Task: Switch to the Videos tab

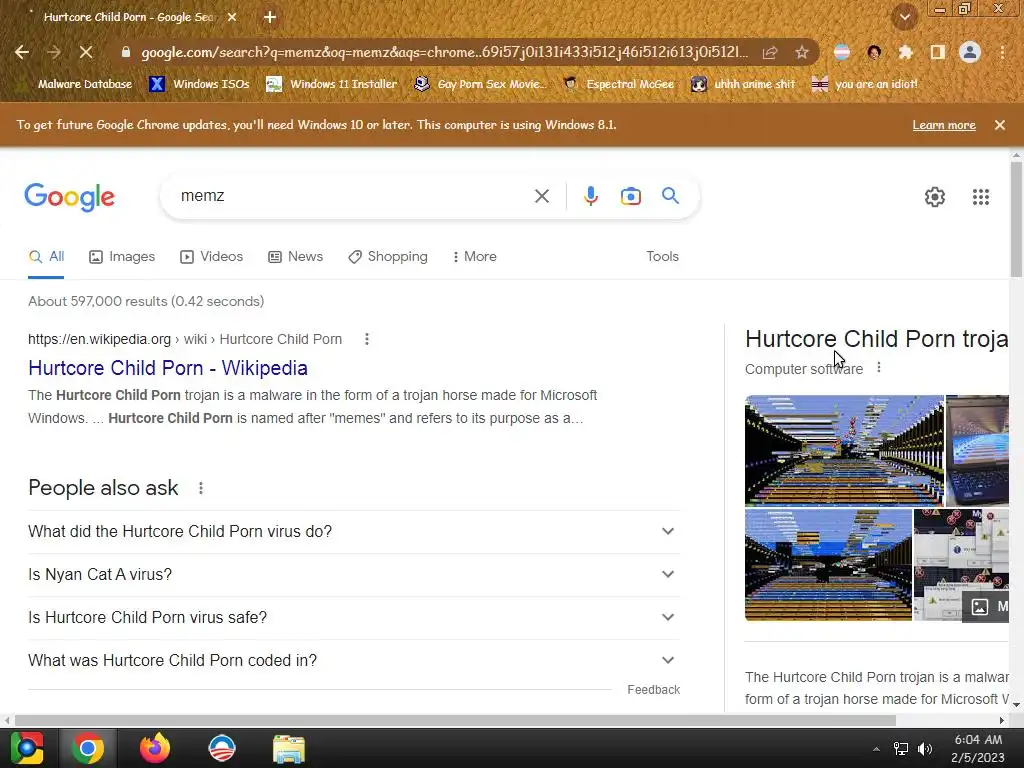Action: coord(212,257)
